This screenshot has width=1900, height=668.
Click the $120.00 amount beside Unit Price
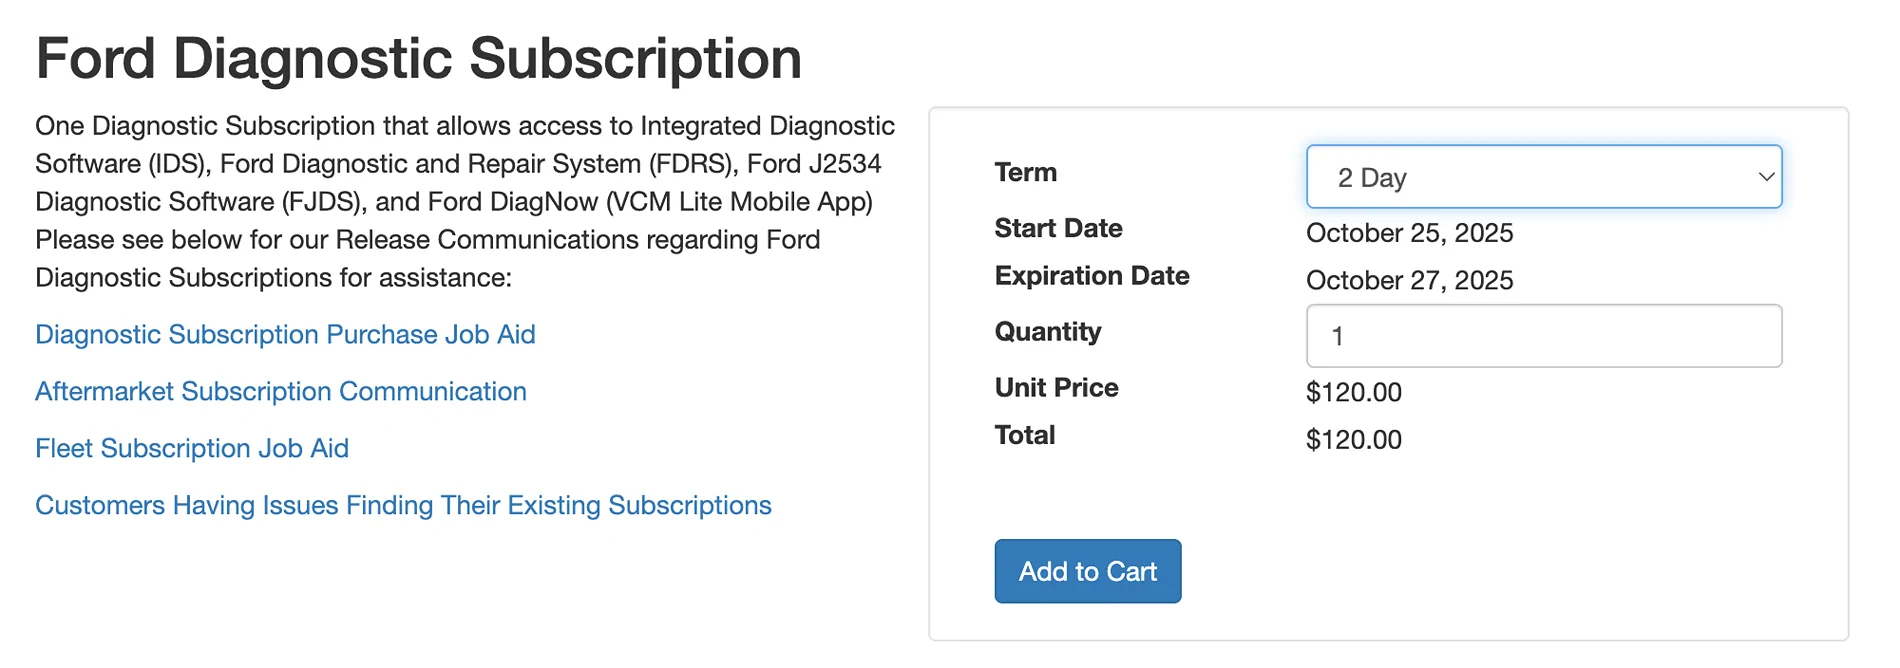click(1353, 393)
